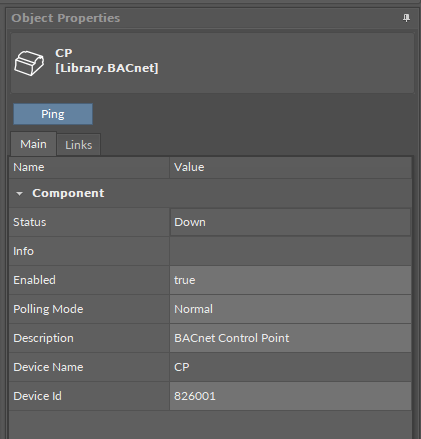Click the Info value cell

click(x=290, y=251)
